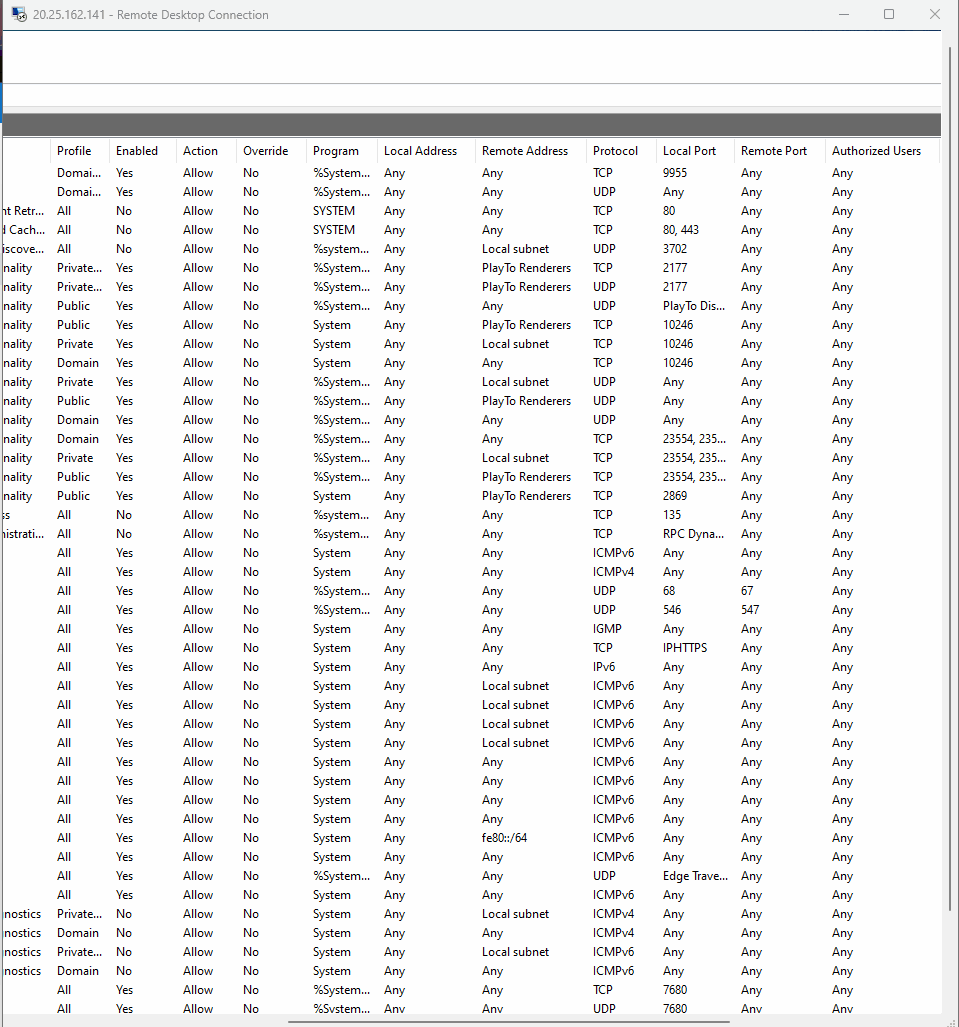This screenshot has height=1027, width=959.
Task: Click SYSTEM program in the port 80 row
Action: 334,211
